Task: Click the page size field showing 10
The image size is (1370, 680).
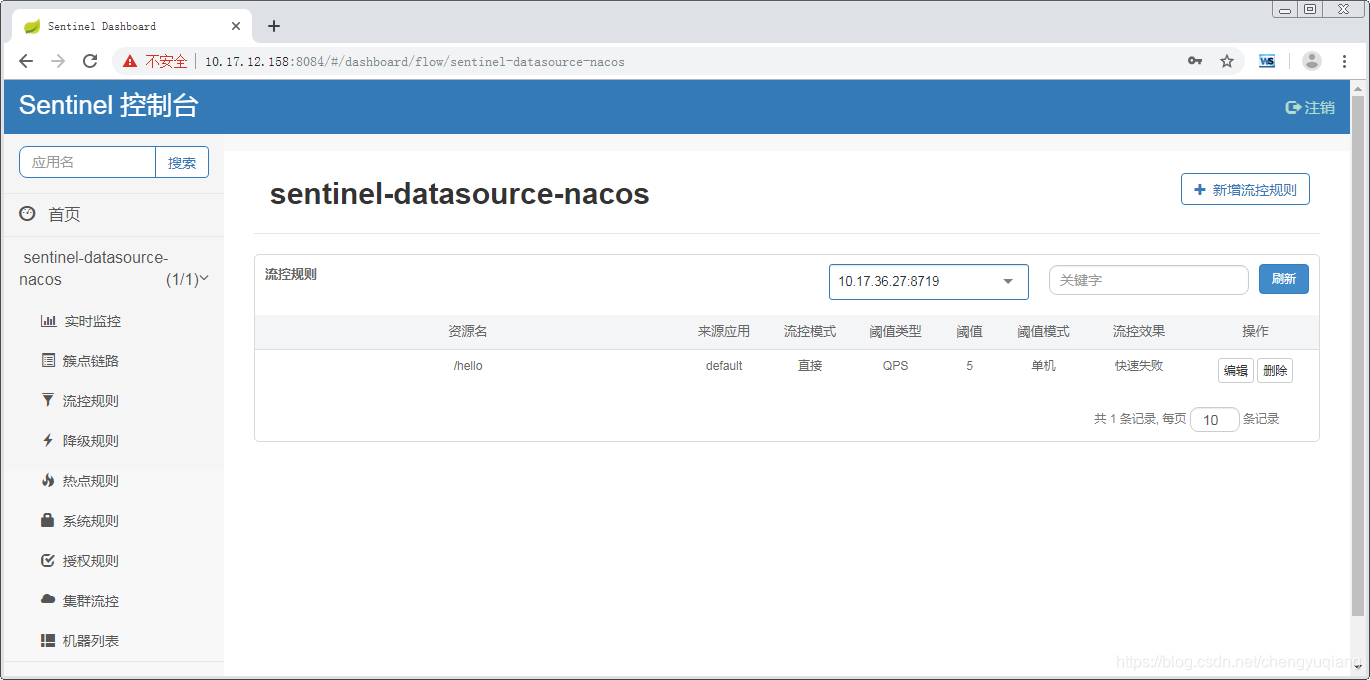Action: click(x=1215, y=420)
